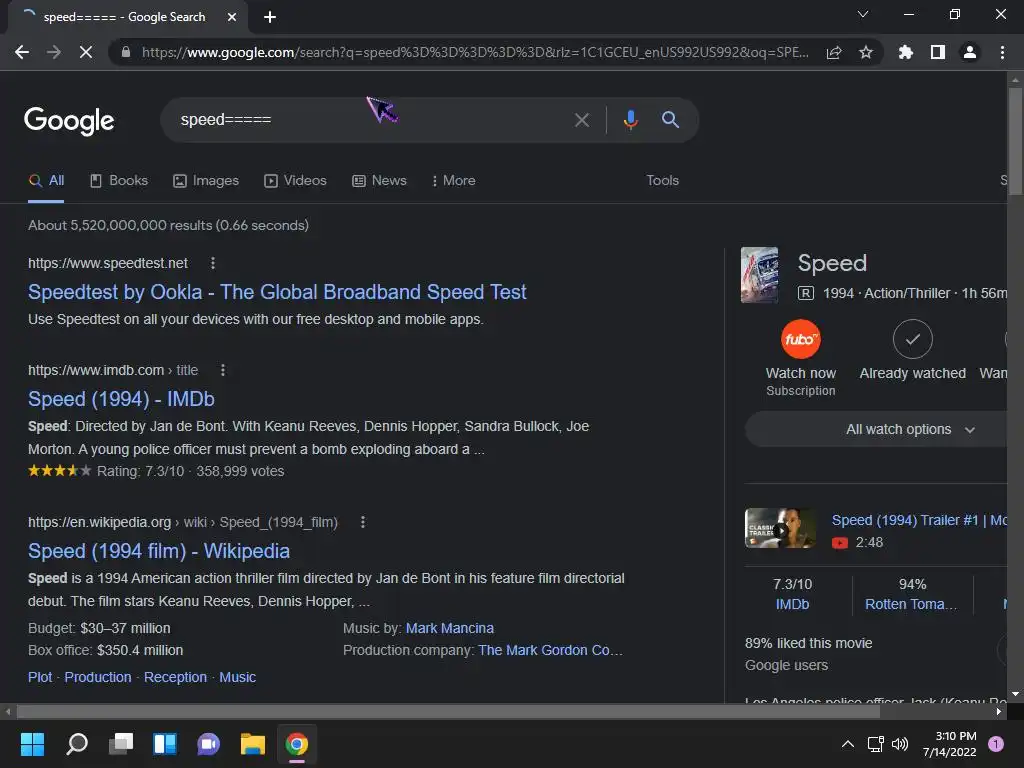This screenshot has width=1024, height=768.
Task: Open the Speed (1994) - IMDb link
Action: point(121,399)
